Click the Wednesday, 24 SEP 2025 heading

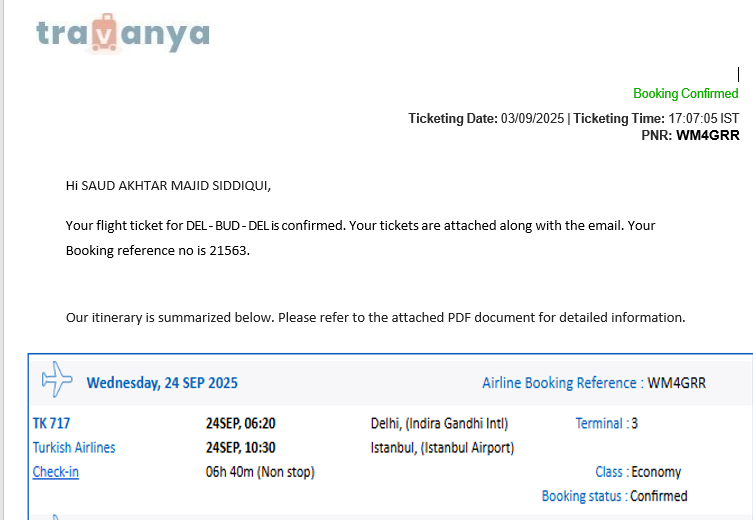tap(162, 383)
